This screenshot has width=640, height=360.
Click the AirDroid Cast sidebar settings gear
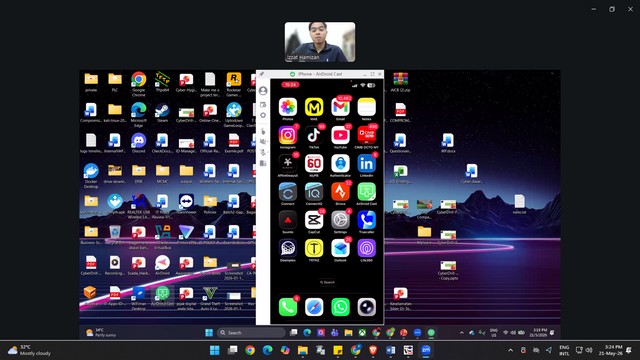tap(263, 116)
